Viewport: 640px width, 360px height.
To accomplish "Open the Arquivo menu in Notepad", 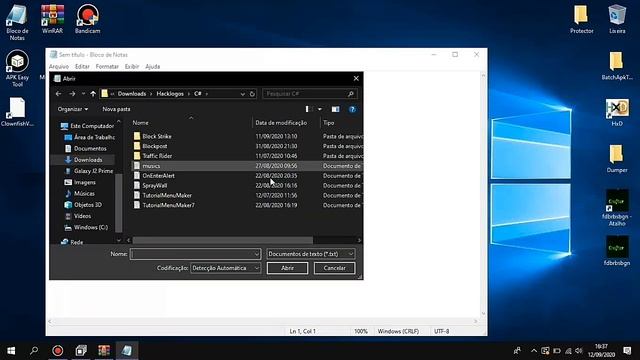I will click(59, 67).
